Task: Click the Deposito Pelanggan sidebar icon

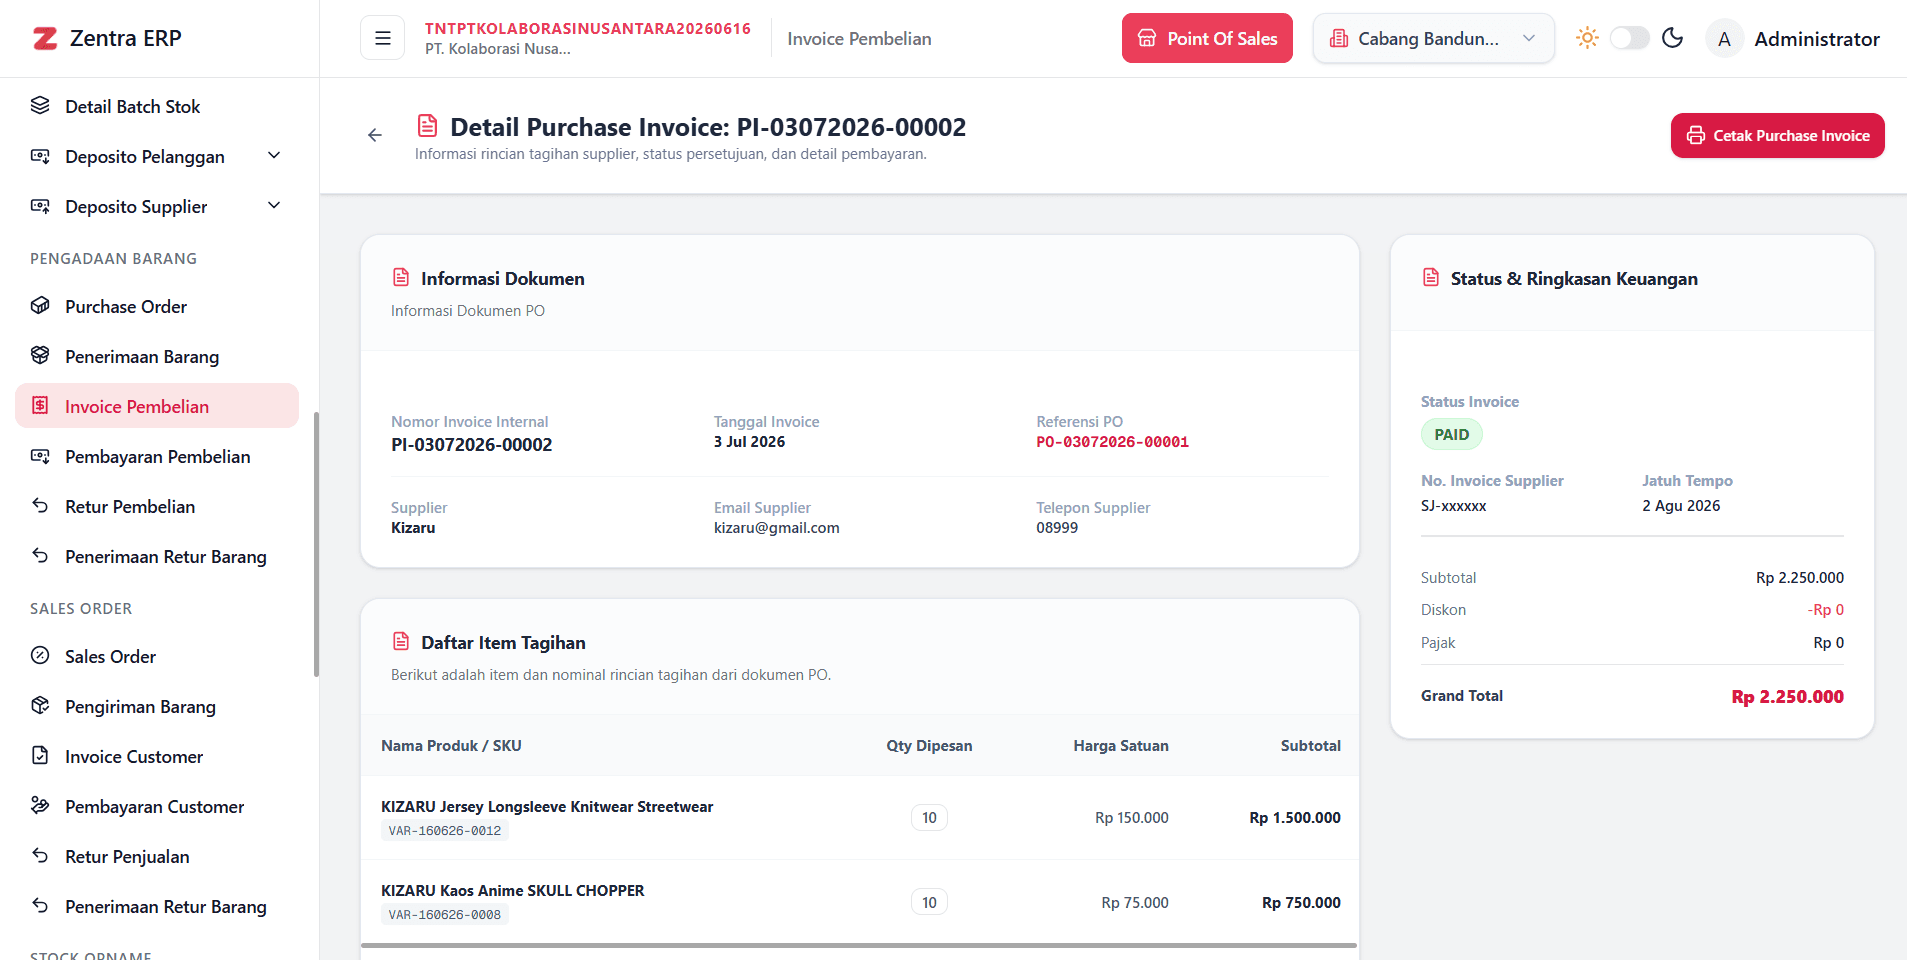Action: [x=40, y=155]
